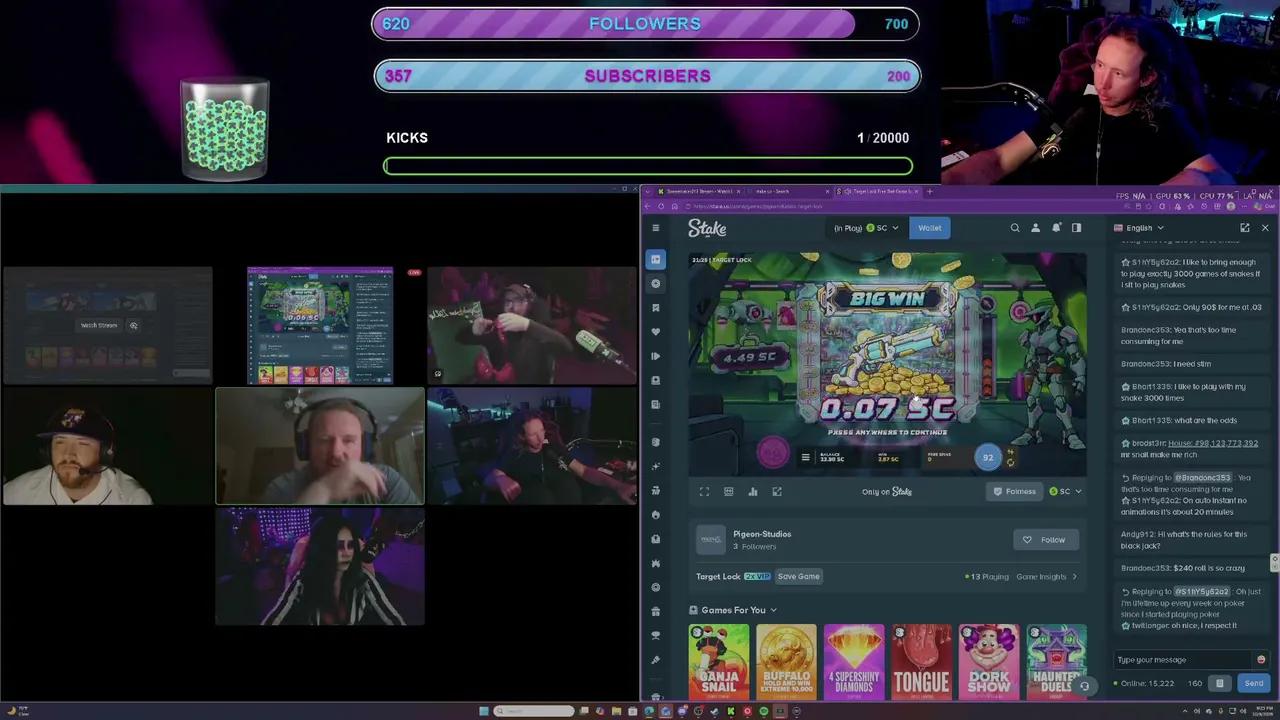Screen dimensions: 1280x720
Task: Open the Pigeon-Studios provider link
Action: click(762, 534)
